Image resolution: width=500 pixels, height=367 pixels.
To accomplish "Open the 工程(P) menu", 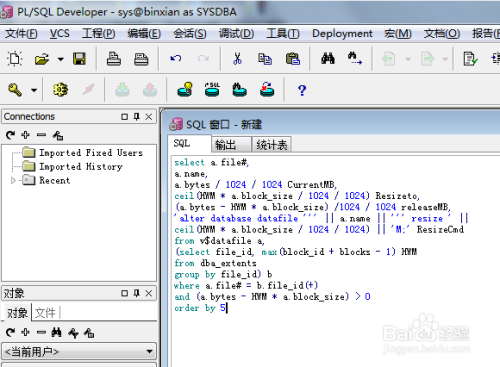I will pos(99,34).
